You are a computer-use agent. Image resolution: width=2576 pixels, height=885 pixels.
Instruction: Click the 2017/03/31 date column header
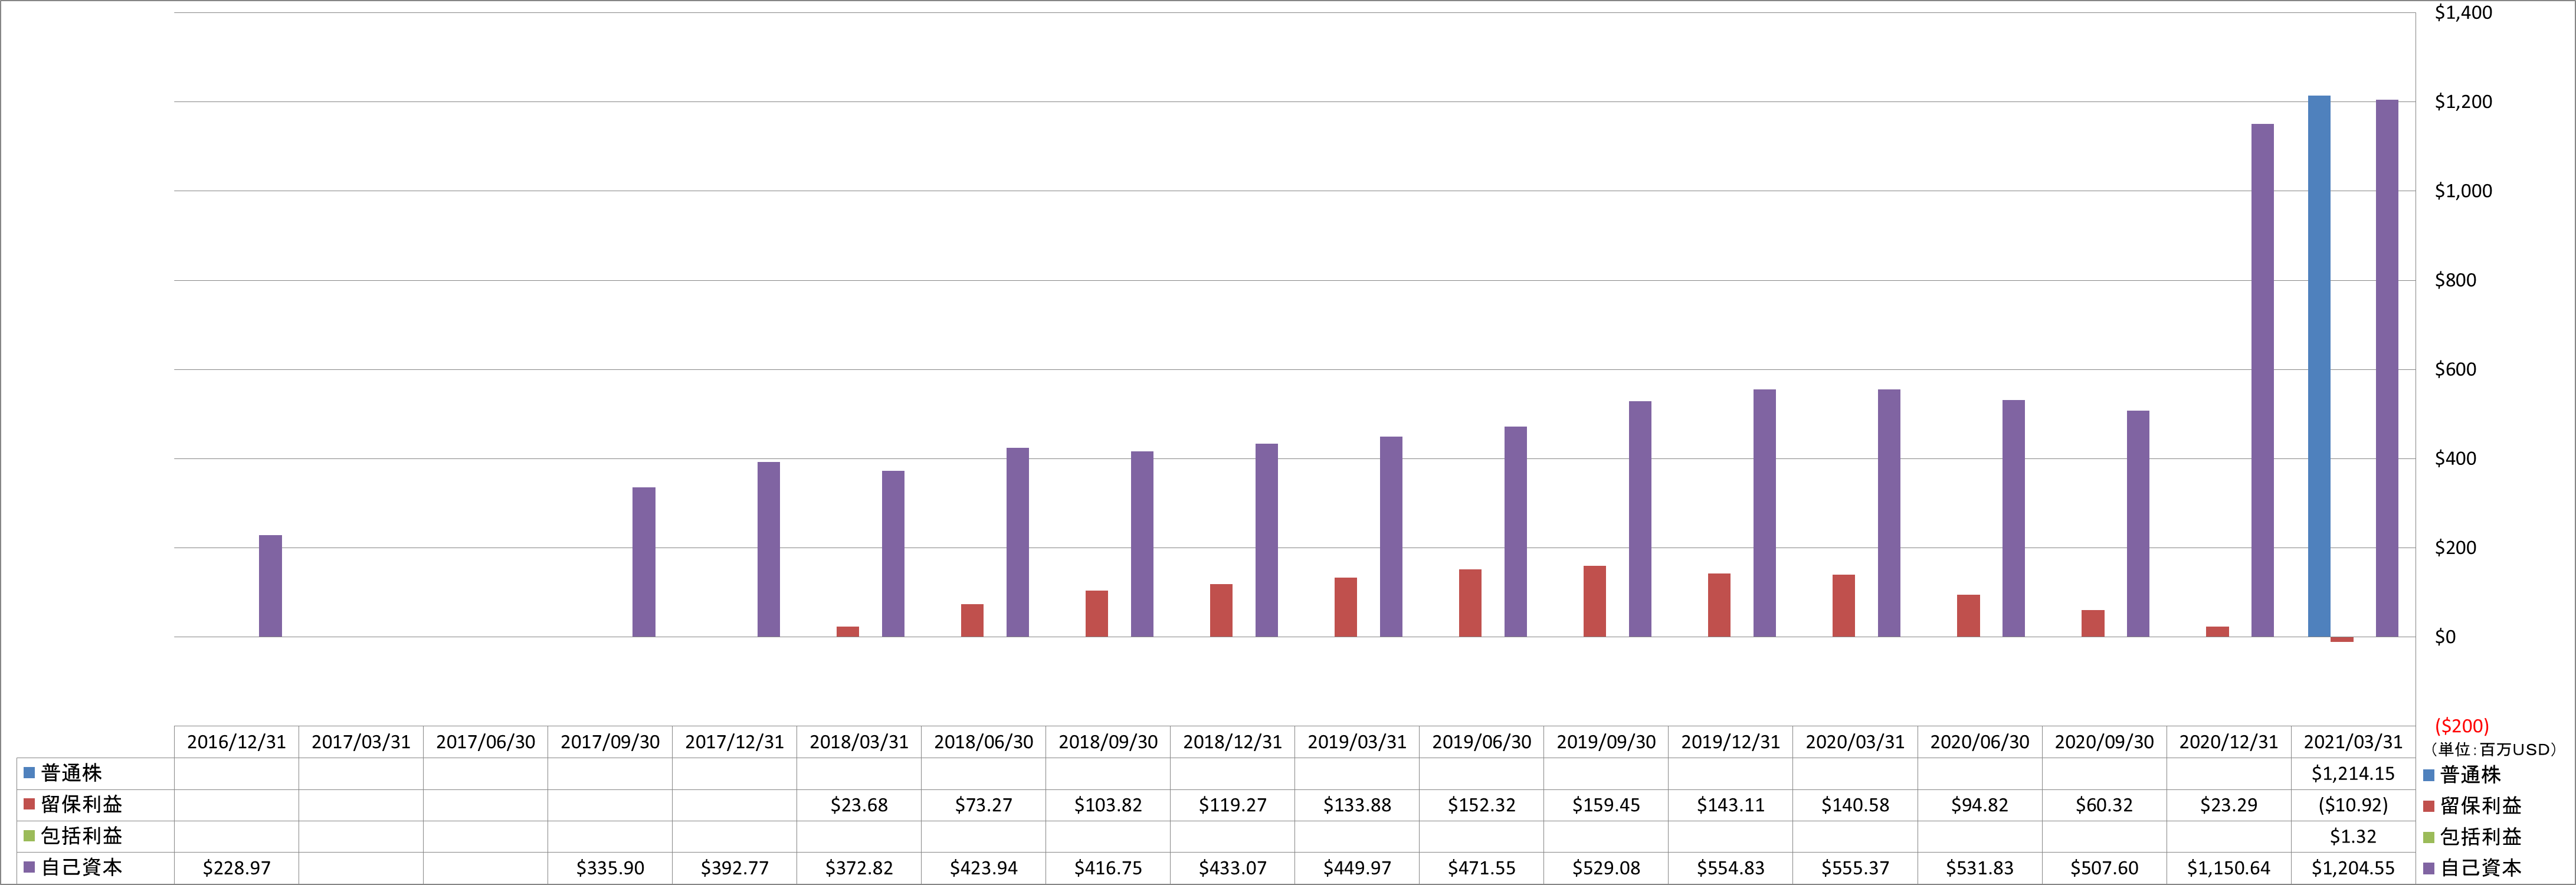tap(361, 742)
